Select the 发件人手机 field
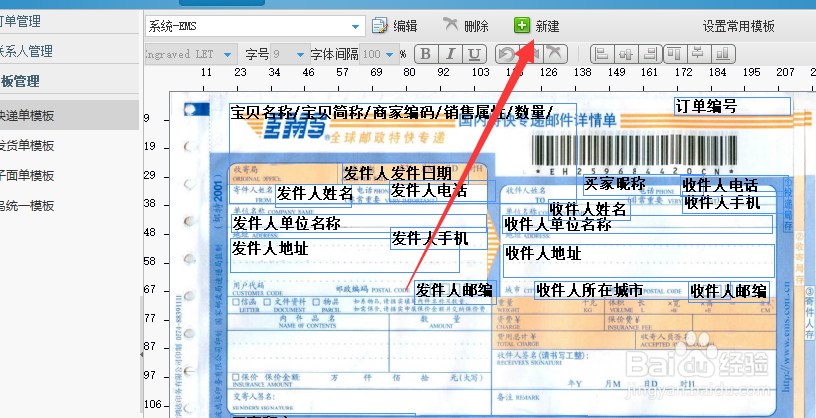Screen dimensions: 816x418 (x=439, y=239)
